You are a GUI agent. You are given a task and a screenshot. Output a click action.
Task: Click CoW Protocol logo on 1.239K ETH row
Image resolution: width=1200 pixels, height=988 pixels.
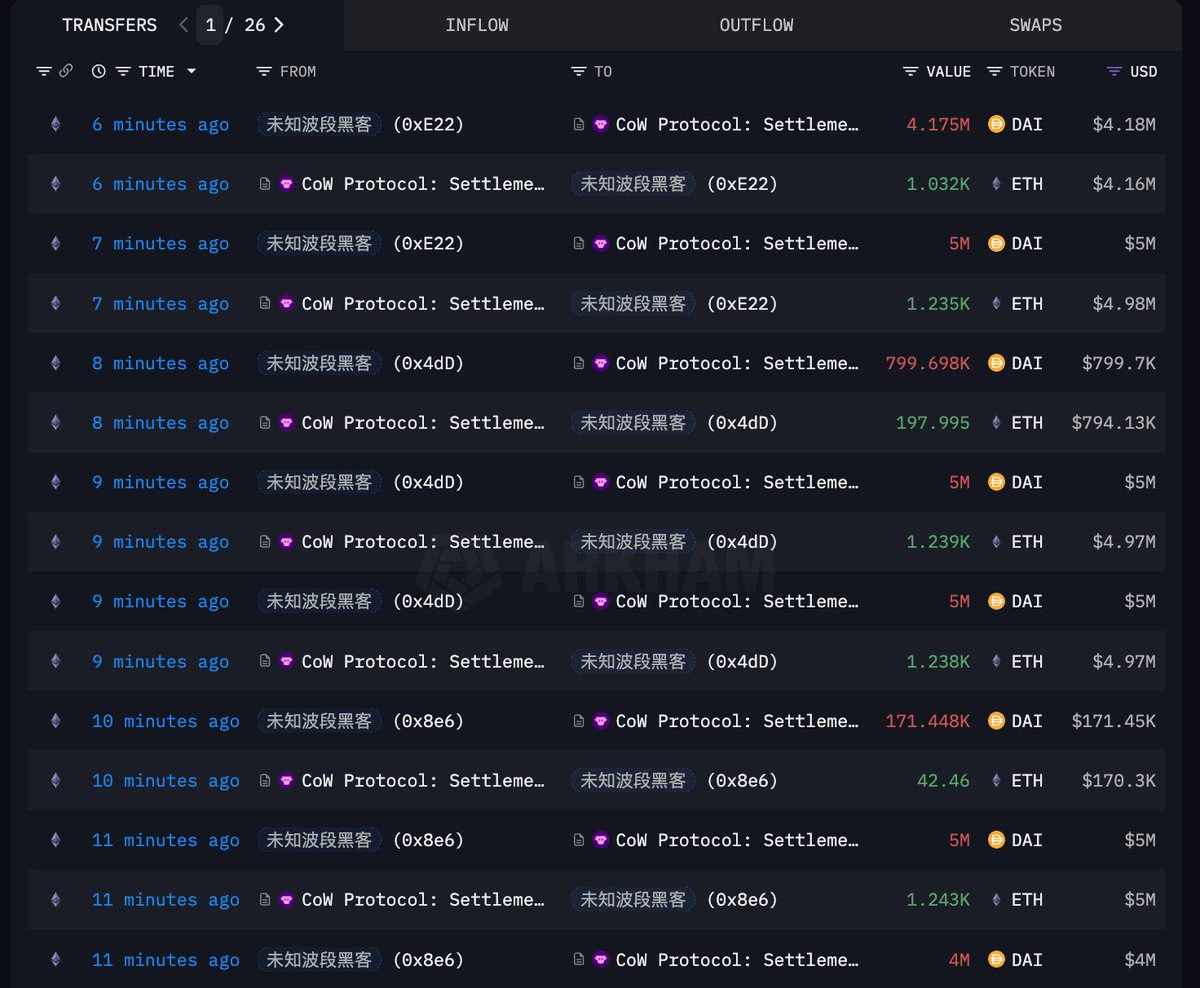pyautogui.click(x=286, y=542)
